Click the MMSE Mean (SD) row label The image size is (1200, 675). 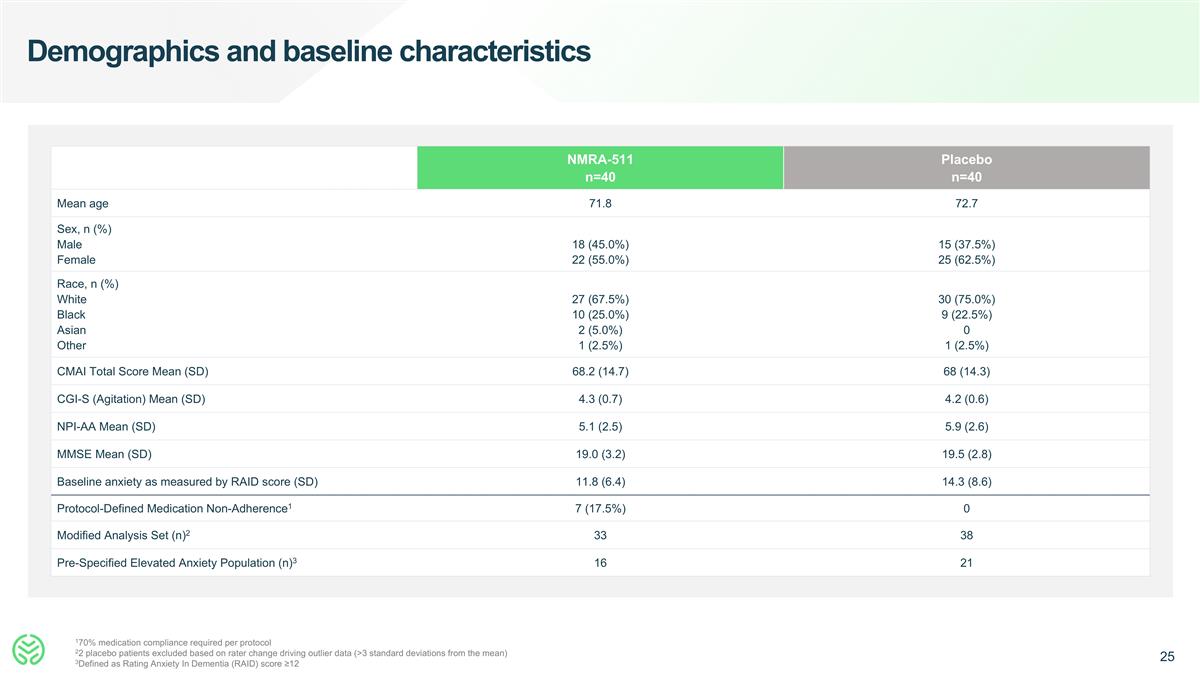[104, 454]
